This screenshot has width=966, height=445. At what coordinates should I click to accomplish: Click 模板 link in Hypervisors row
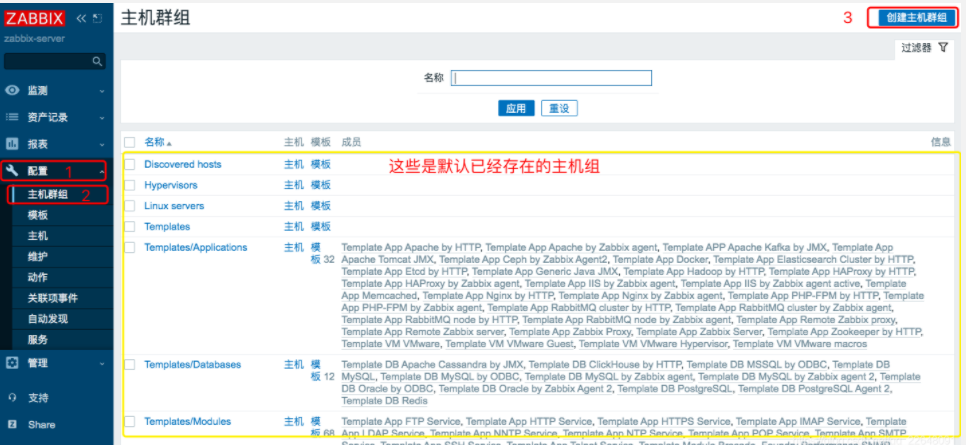click(x=321, y=185)
